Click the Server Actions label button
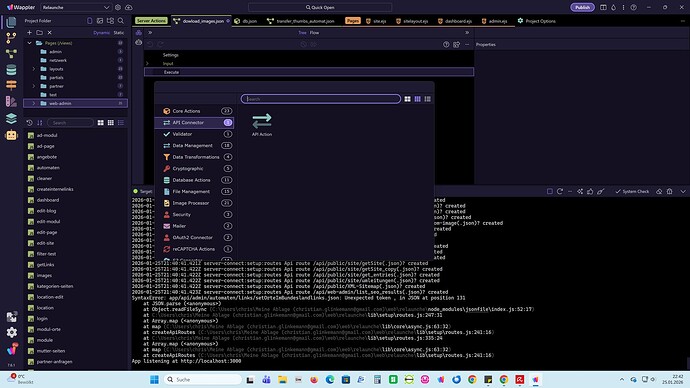 pyautogui.click(x=151, y=21)
